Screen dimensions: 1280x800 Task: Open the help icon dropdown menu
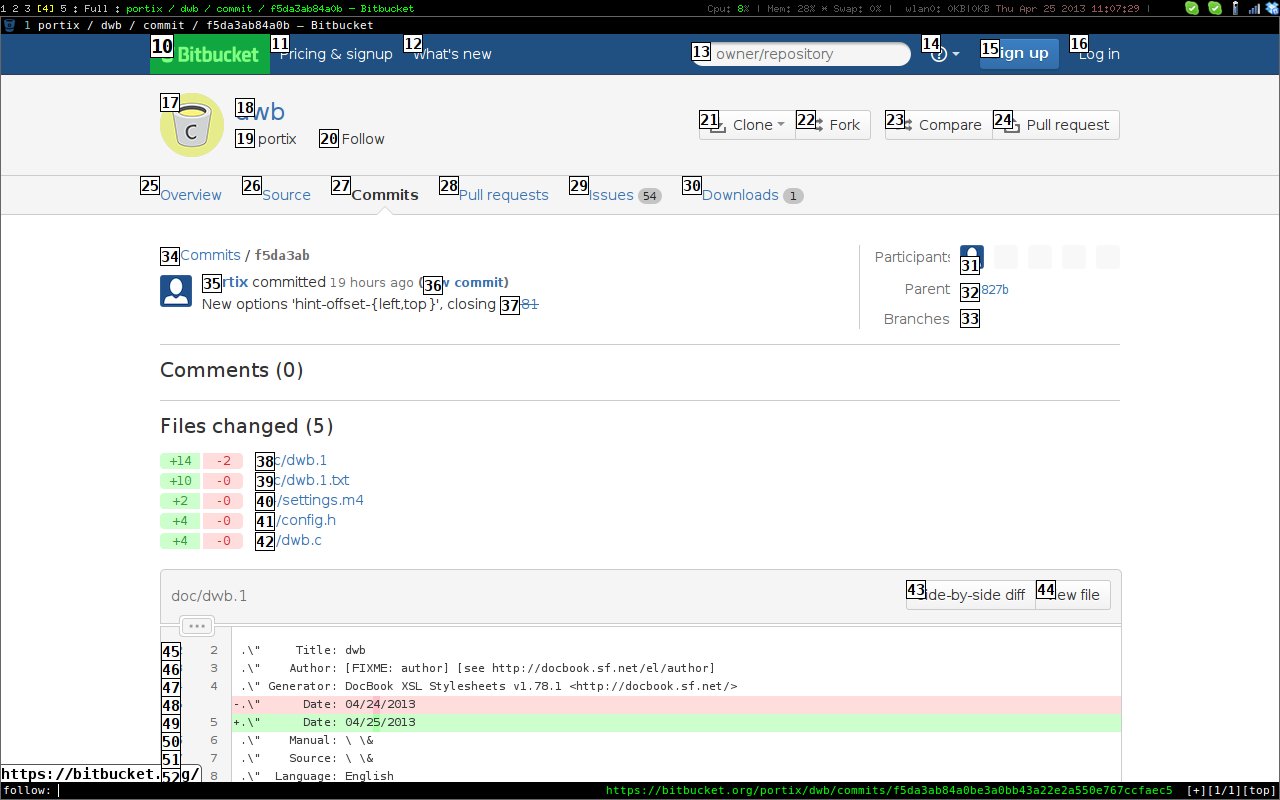click(x=945, y=54)
